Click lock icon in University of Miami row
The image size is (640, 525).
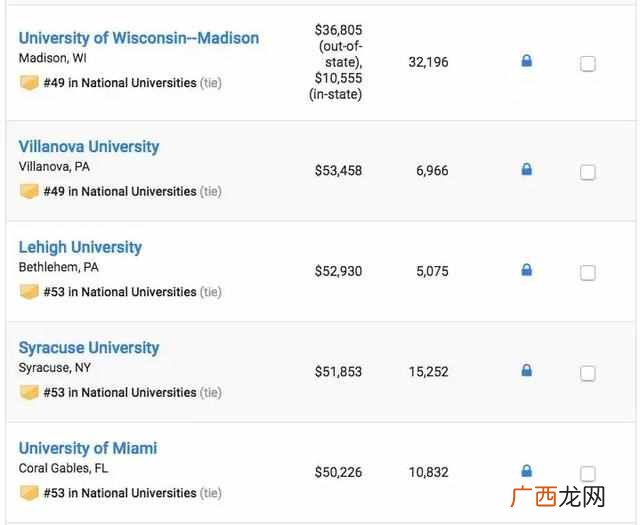527,471
